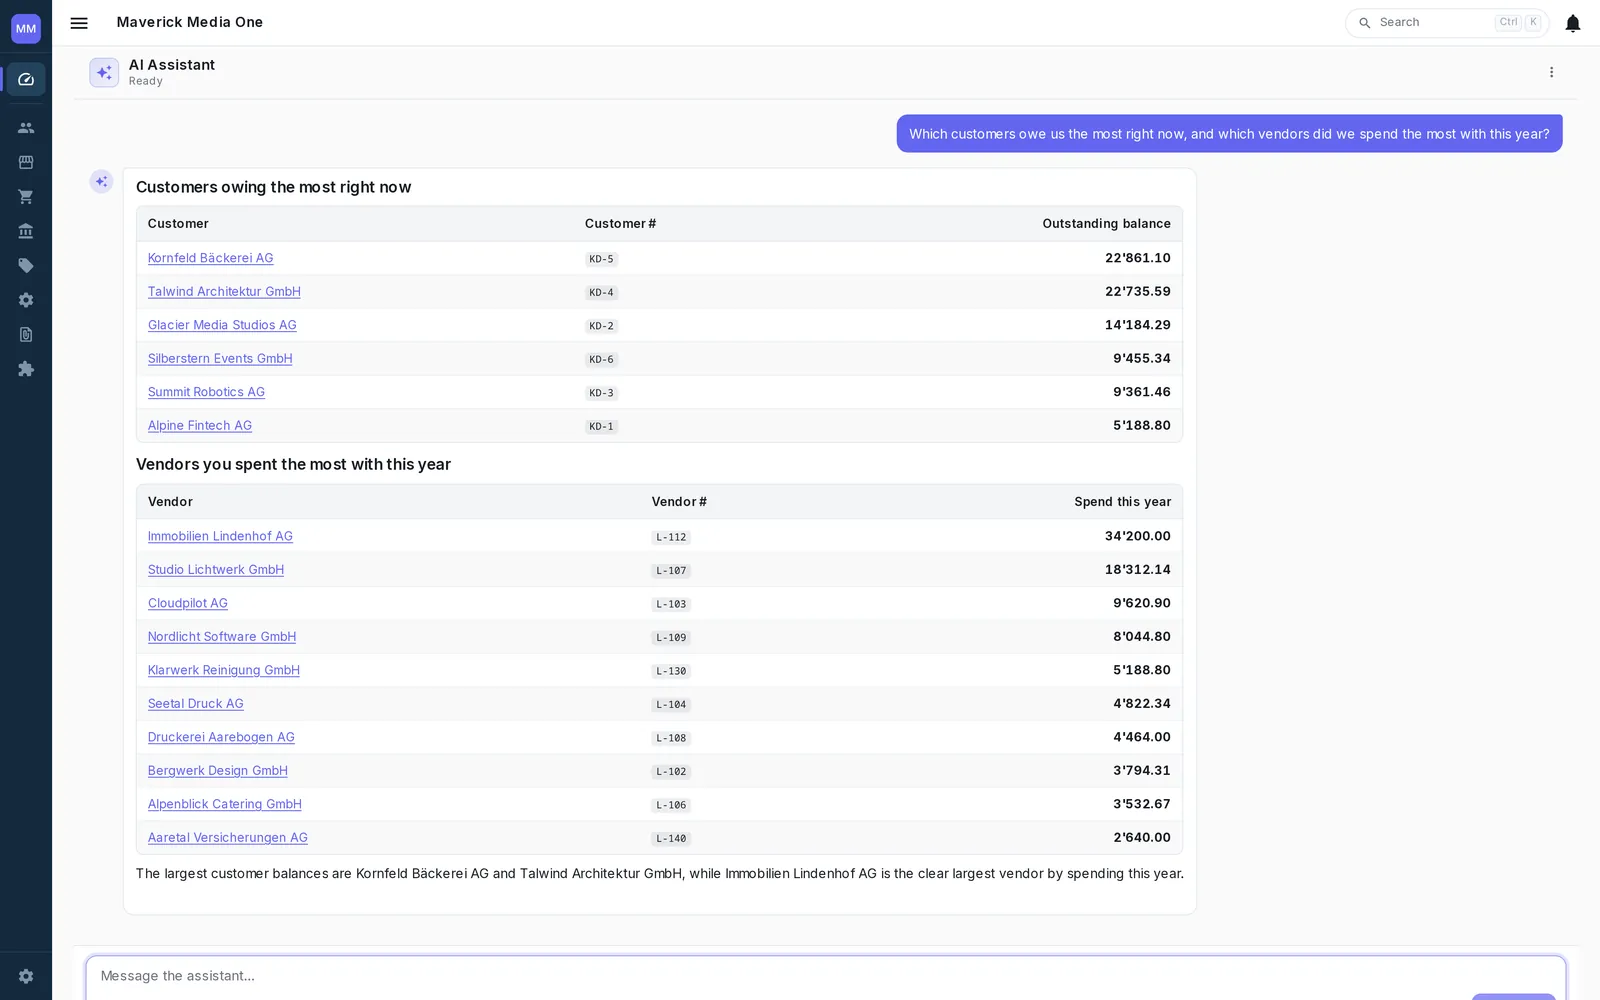
Task: Open Aaretal Versicherungen AG vendor link
Action: (x=228, y=838)
